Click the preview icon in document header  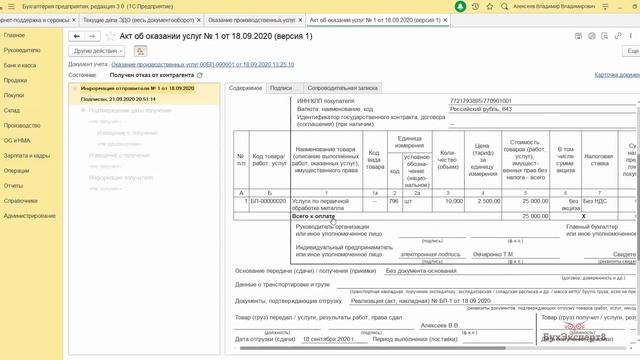[x=604, y=36]
